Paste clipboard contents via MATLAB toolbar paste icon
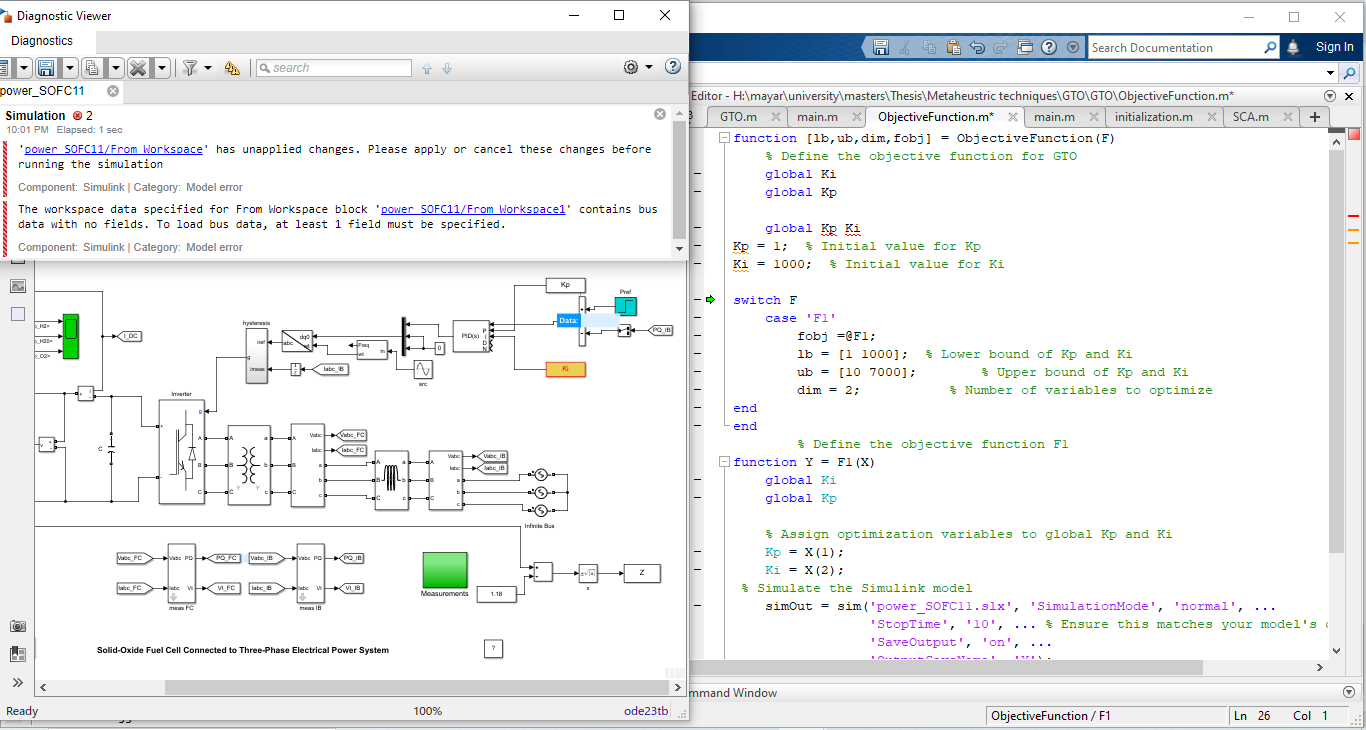This screenshot has height=730, width=1366. 954,47
